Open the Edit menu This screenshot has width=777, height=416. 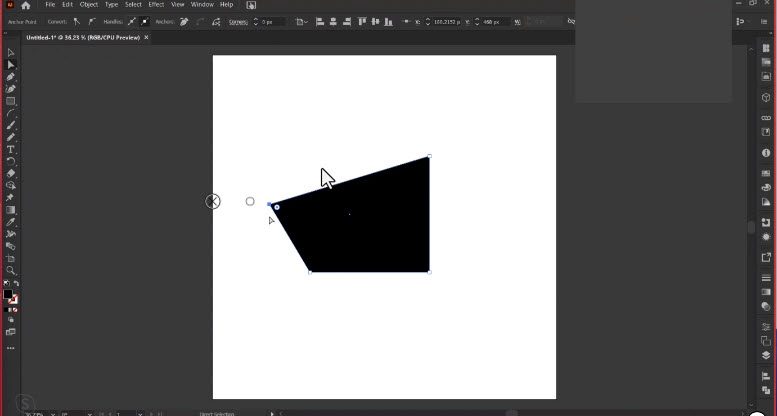coord(67,4)
